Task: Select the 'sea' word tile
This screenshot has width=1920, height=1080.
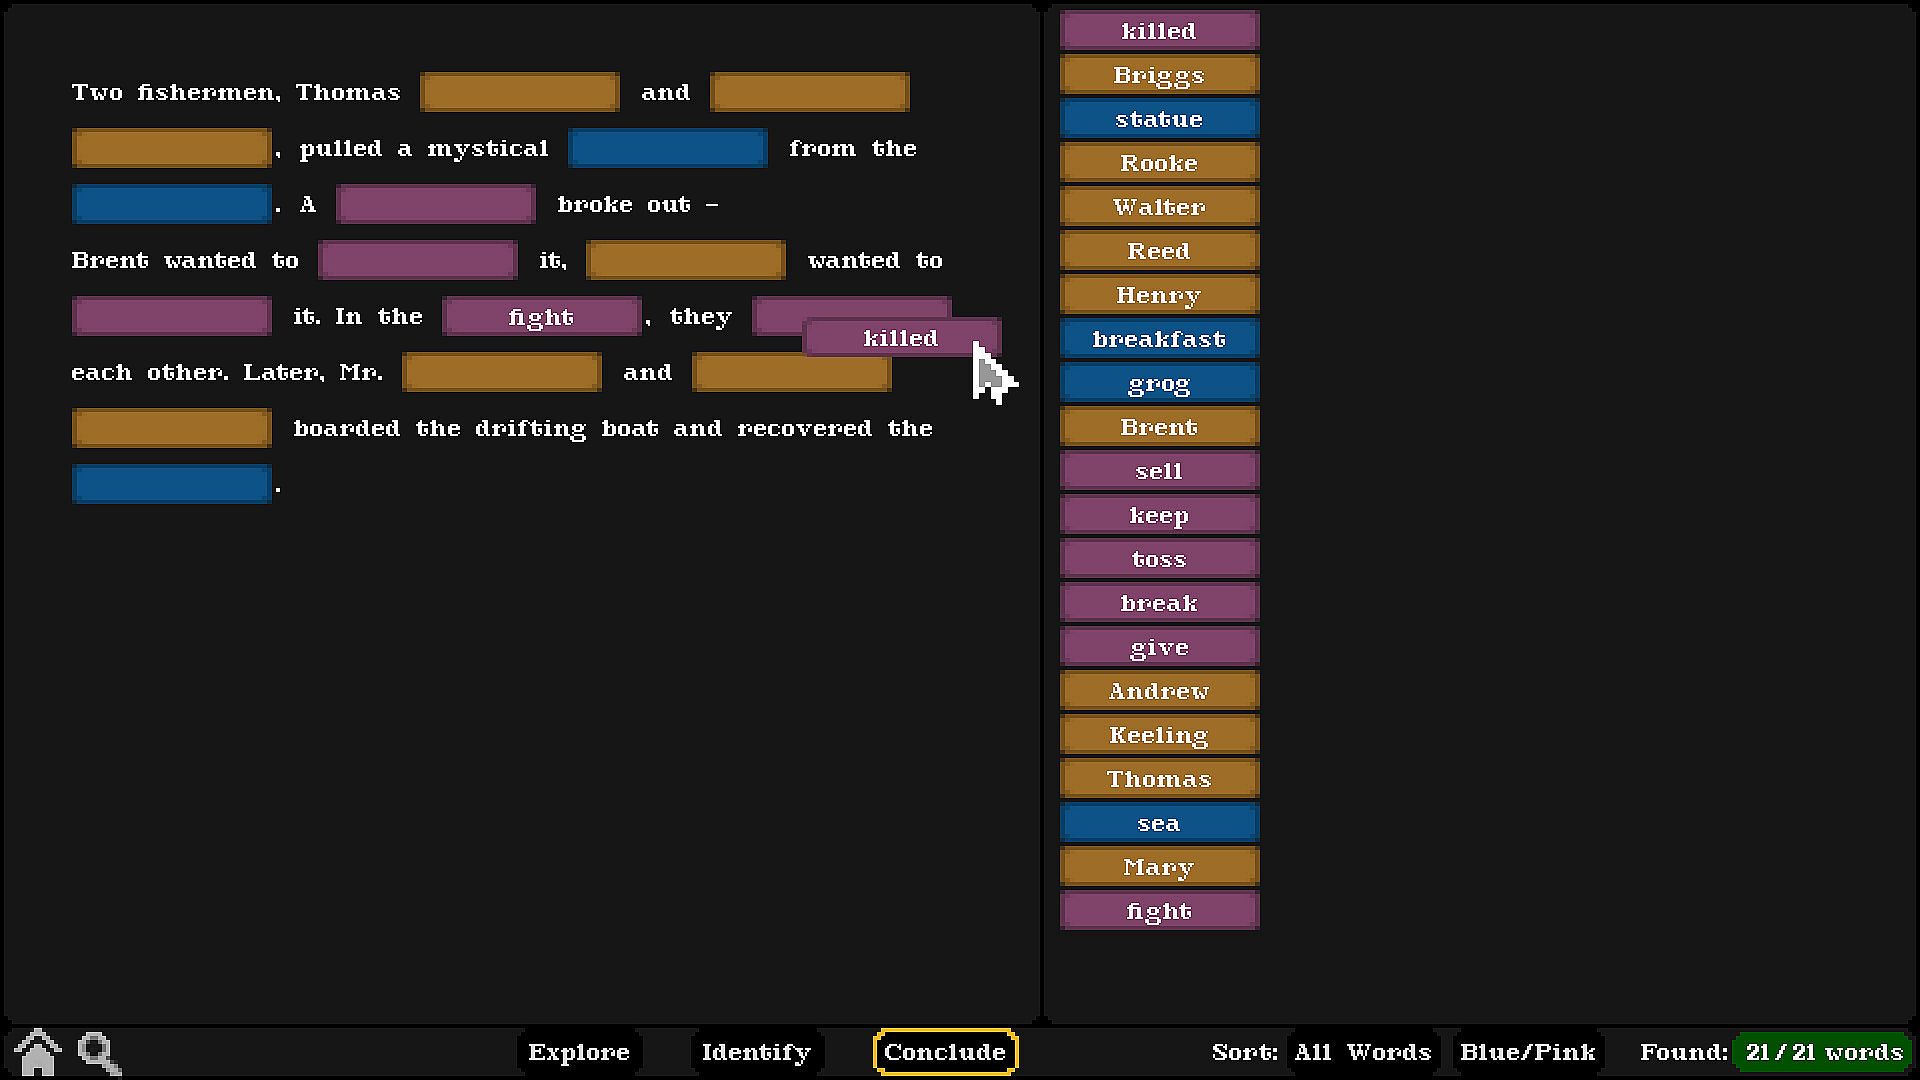Action: [x=1159, y=823]
